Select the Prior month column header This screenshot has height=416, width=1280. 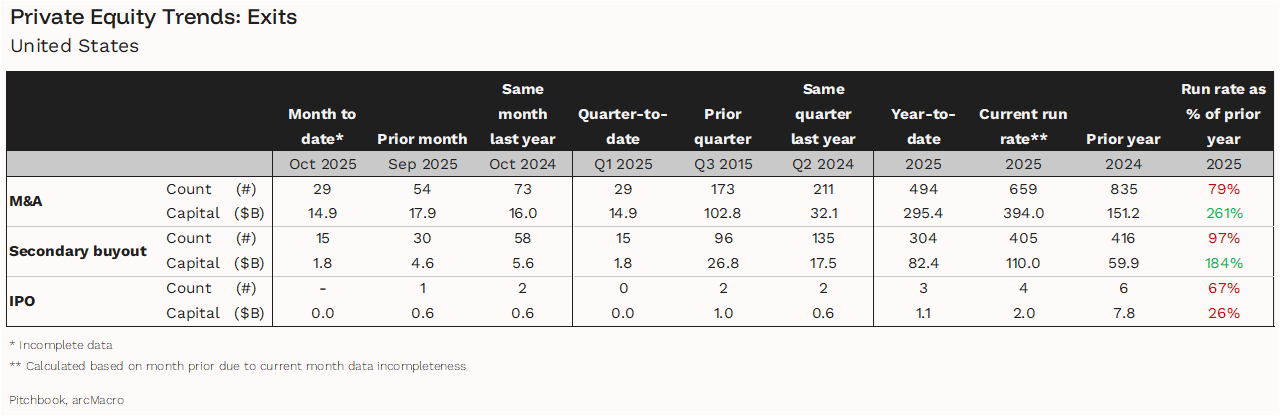(422, 139)
